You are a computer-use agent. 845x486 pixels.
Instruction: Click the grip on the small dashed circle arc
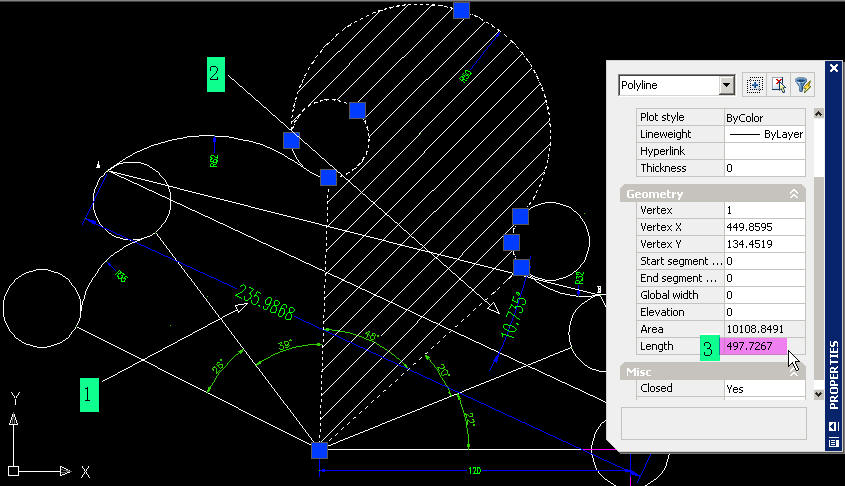[x=357, y=110]
